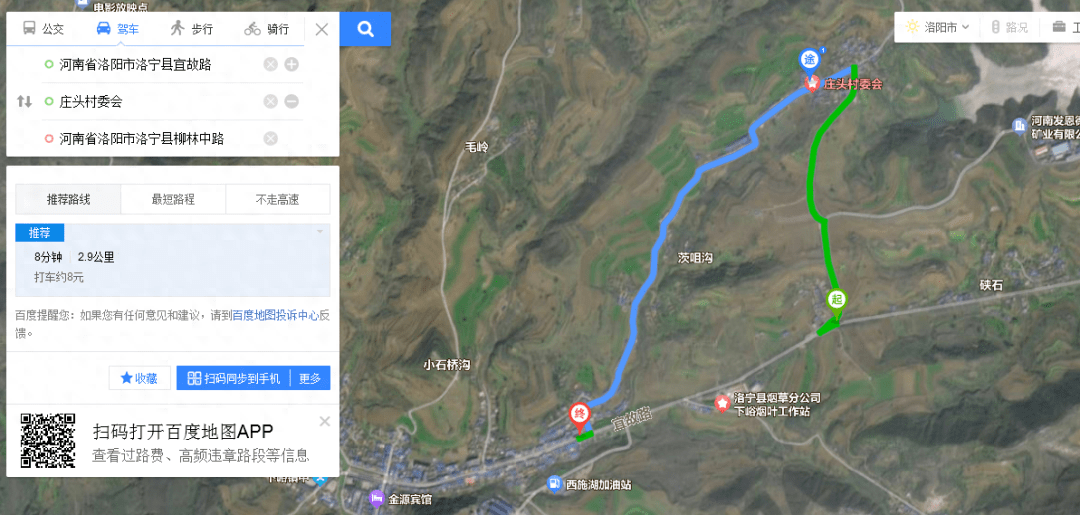Swap start and destination arrows icon
The width and height of the screenshot is (1080, 515).
pos(25,102)
